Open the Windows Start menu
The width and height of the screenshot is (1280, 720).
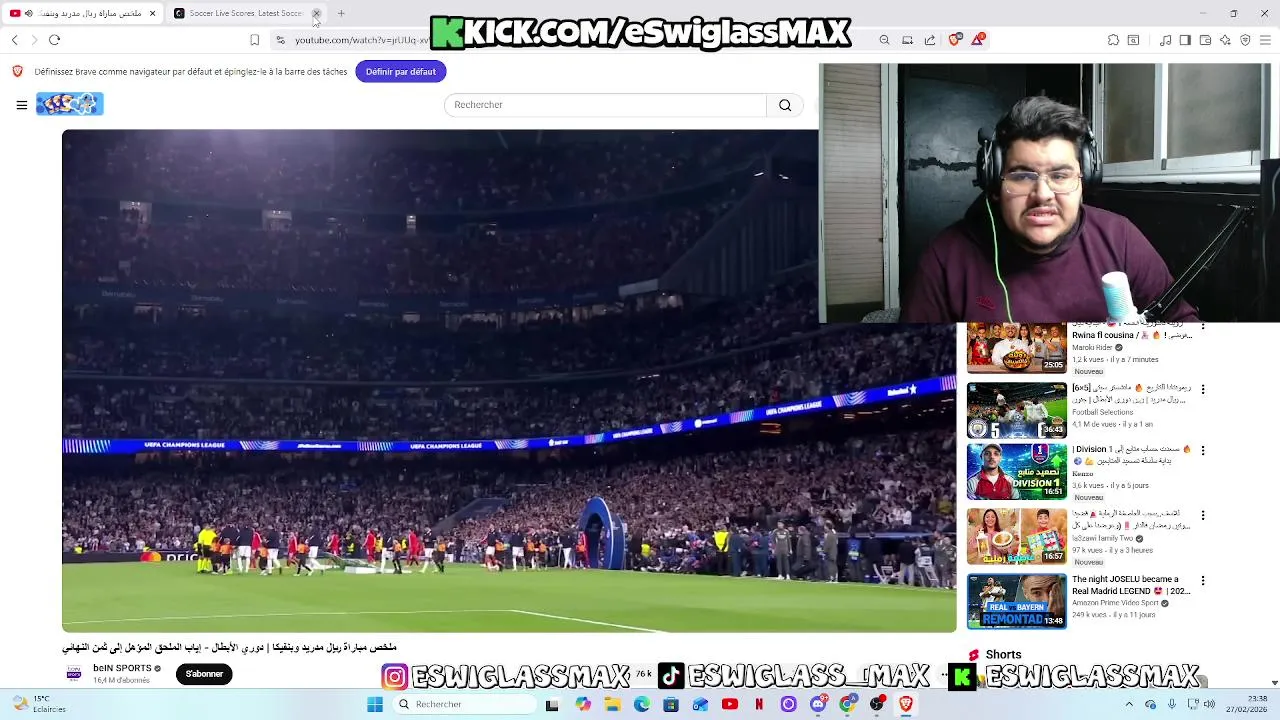pos(375,704)
